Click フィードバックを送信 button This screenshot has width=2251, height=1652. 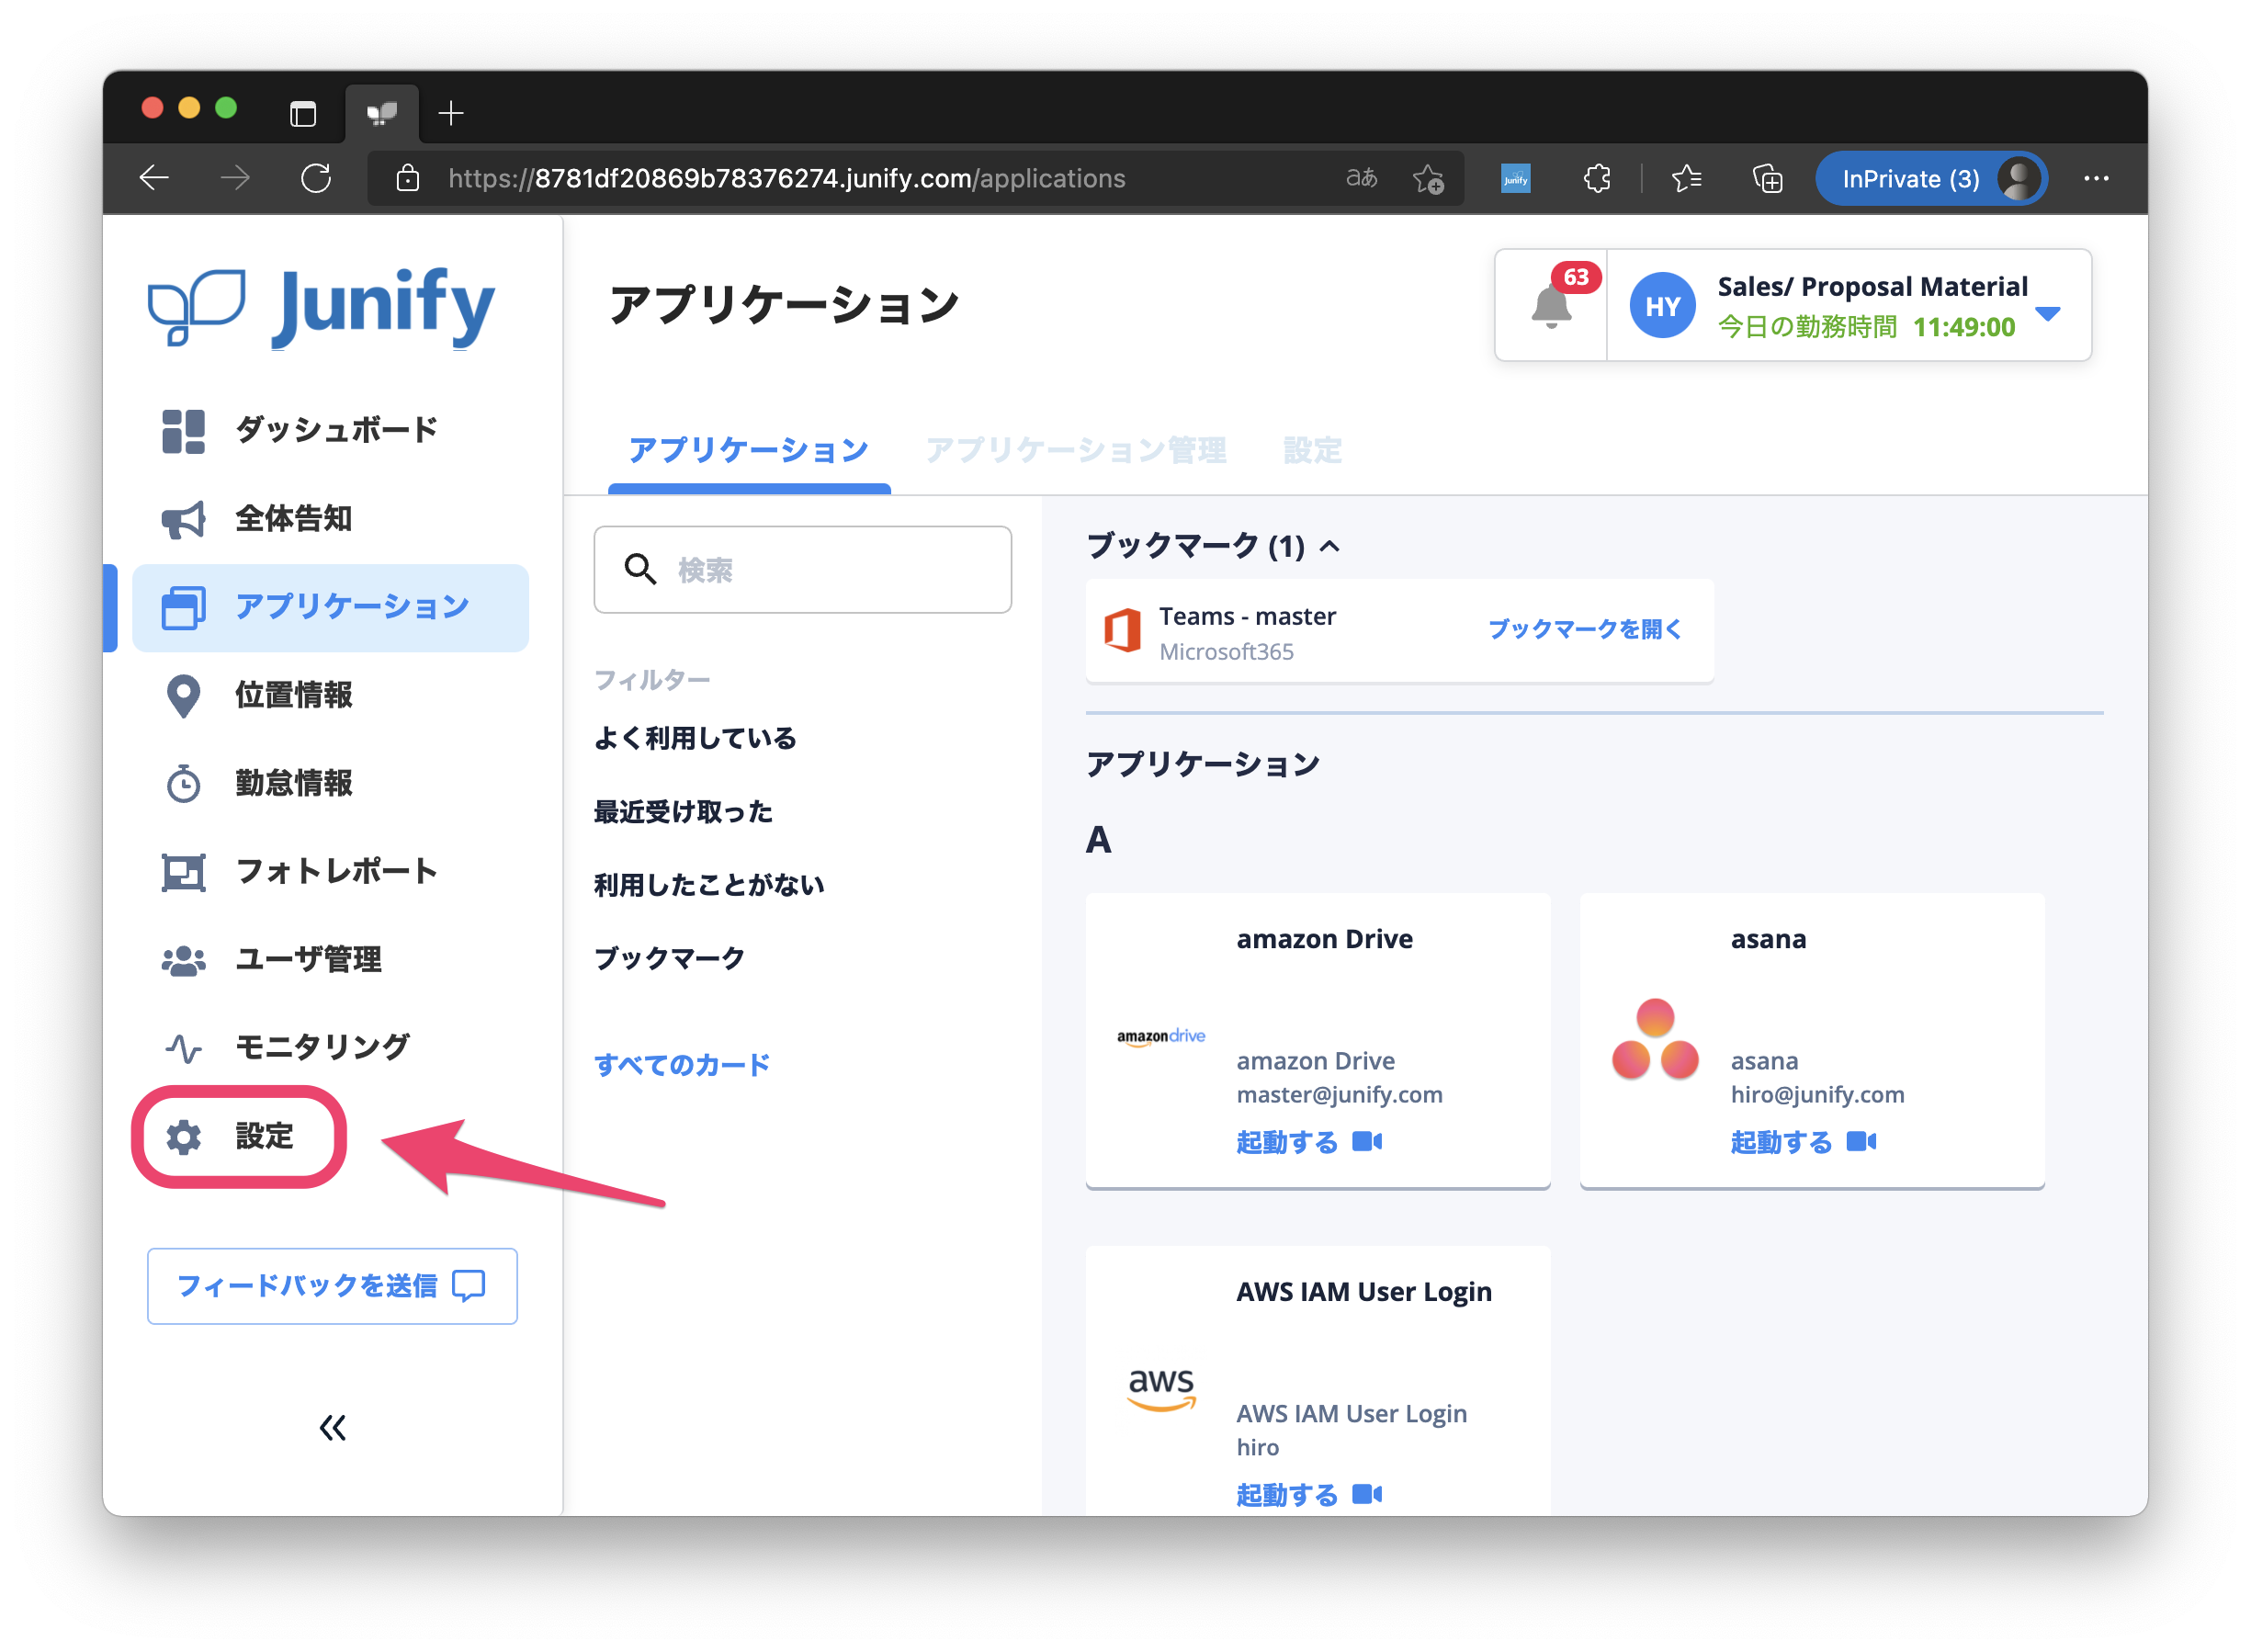(332, 1286)
